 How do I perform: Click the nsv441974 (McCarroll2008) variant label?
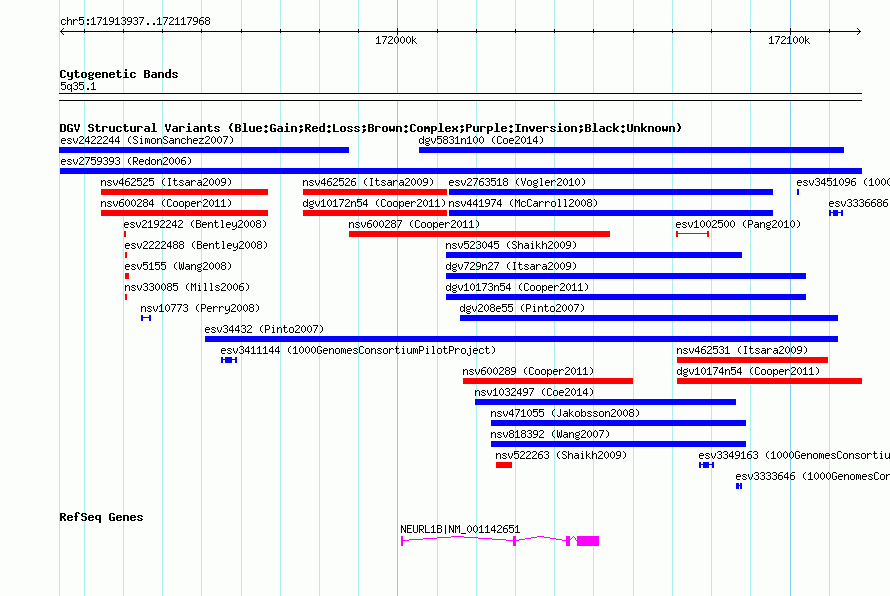point(523,203)
